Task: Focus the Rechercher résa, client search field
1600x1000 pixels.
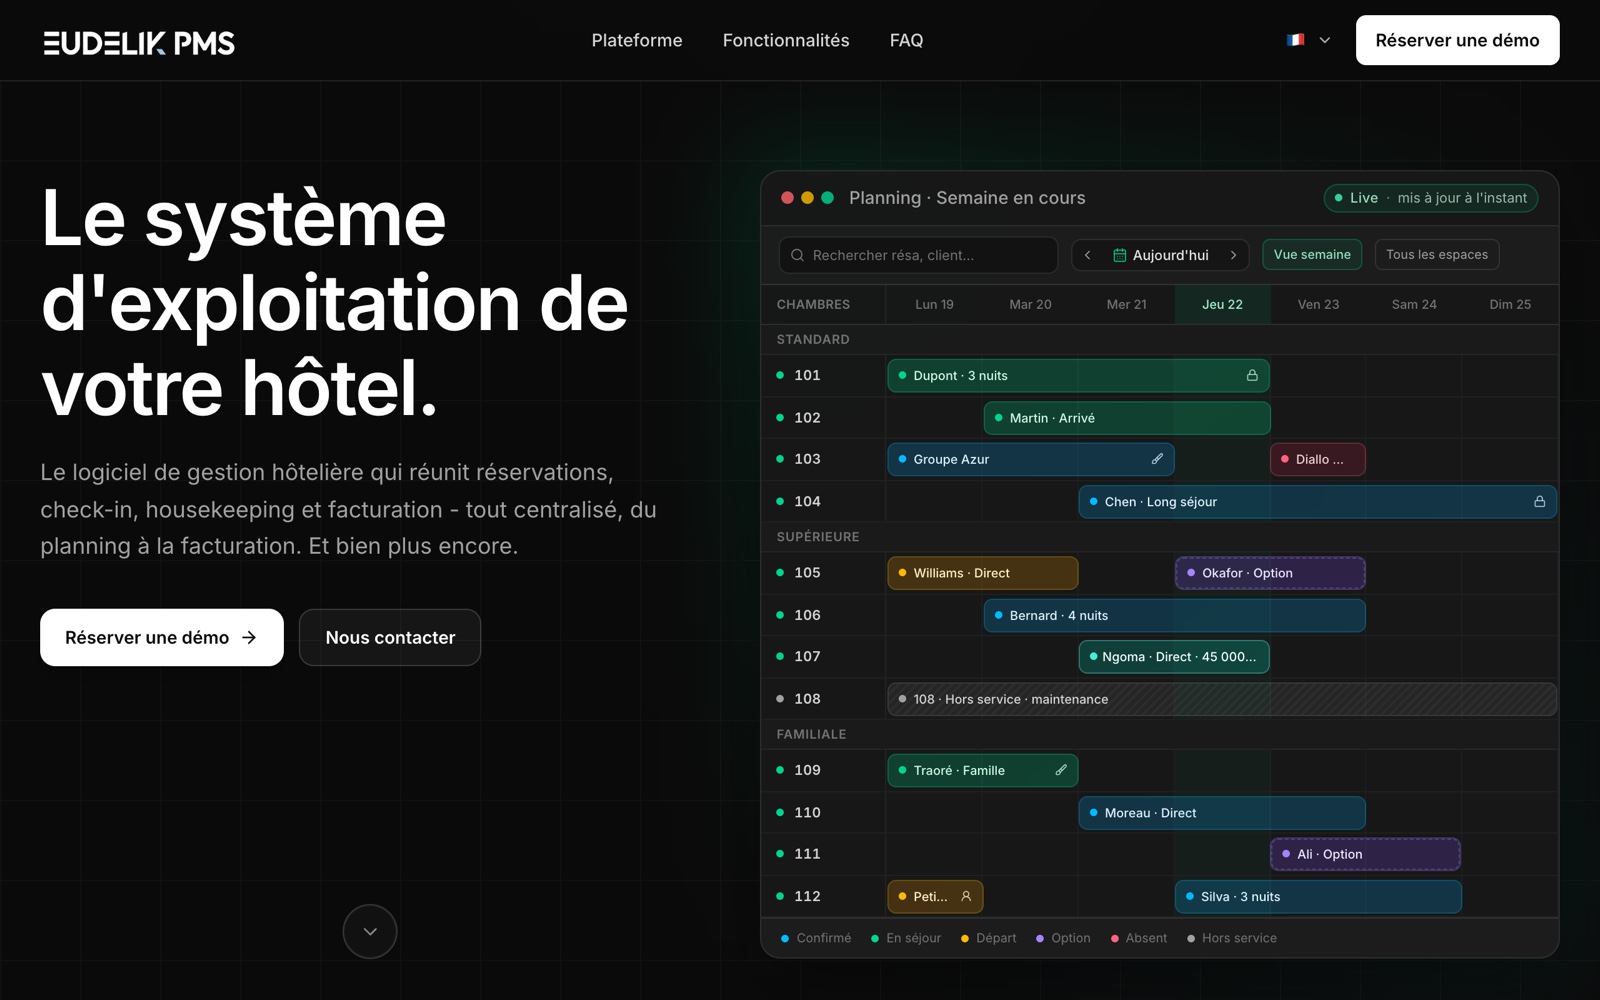Action: pyautogui.click(x=918, y=255)
